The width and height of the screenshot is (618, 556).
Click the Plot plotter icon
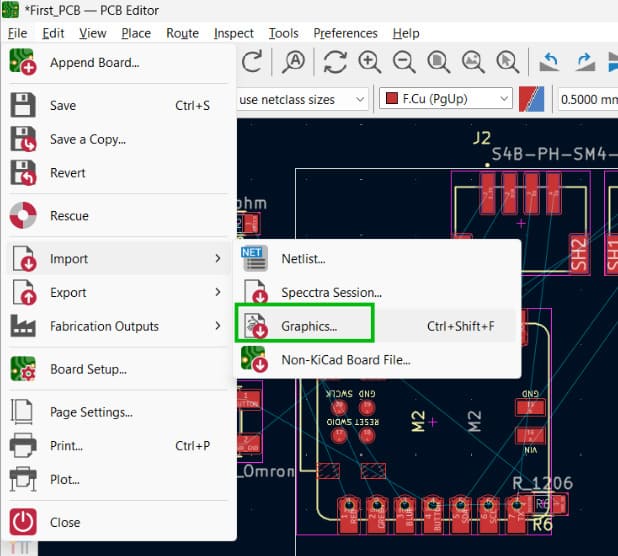pyautogui.click(x=23, y=479)
